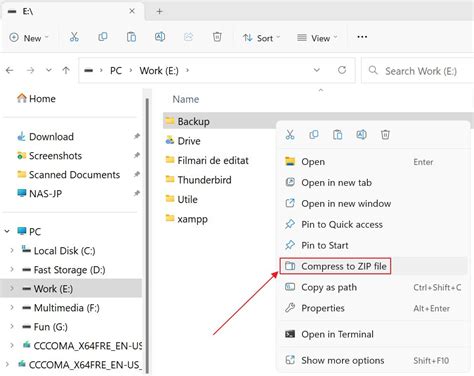The image size is (474, 376).
Task: Click the Cut icon in the context menu
Action: 290,135
